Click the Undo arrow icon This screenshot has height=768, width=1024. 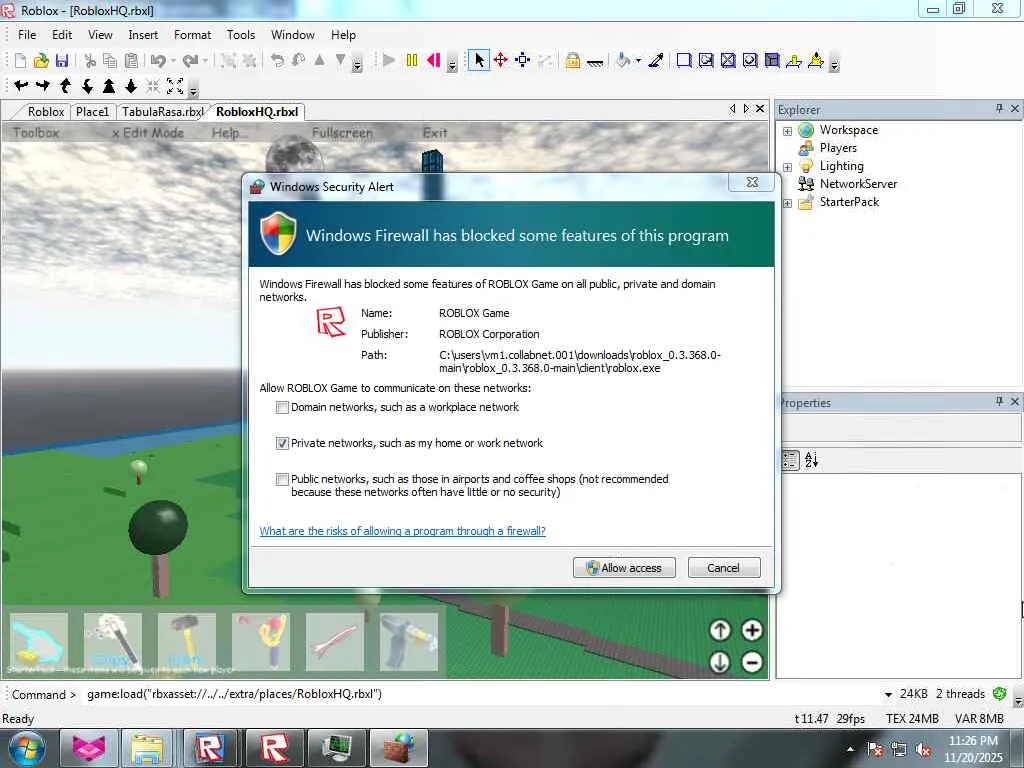157,61
